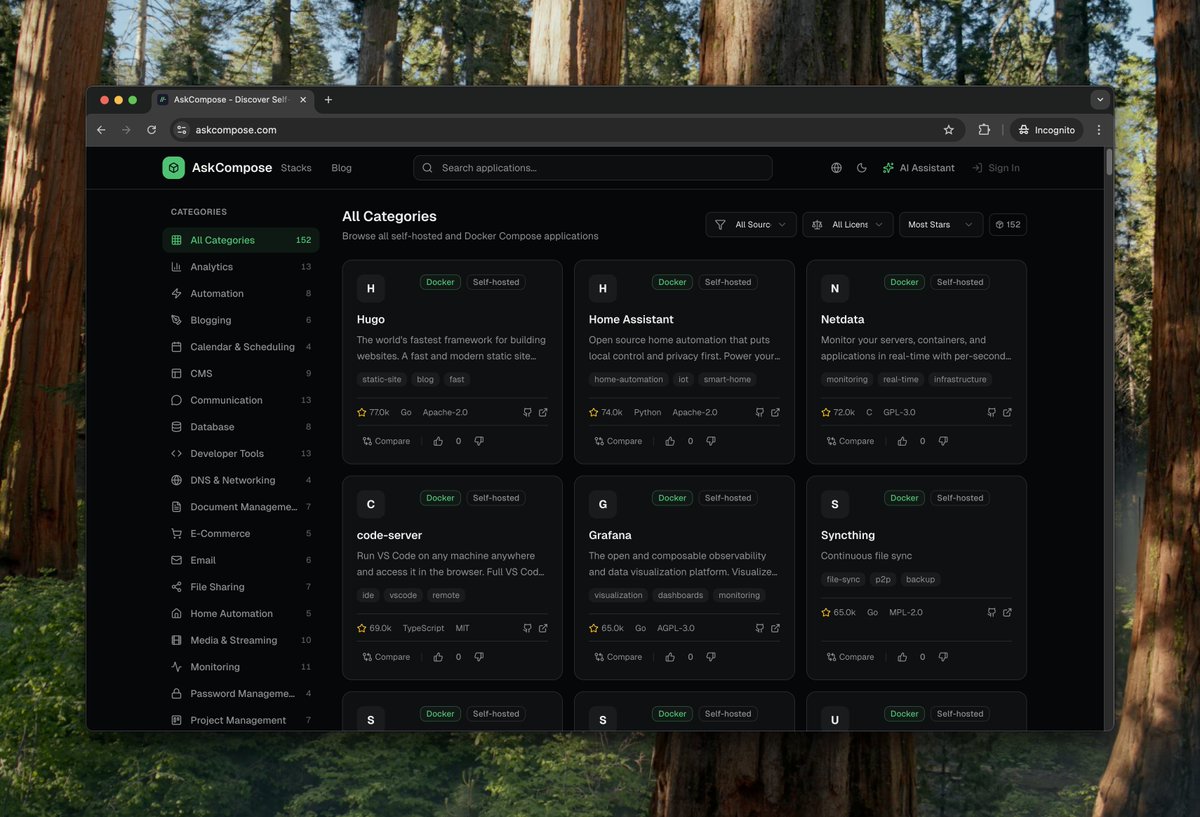Viewport: 1200px width, 817px height.
Task: Click the DNS & Networking globe icon
Action: (x=177, y=480)
